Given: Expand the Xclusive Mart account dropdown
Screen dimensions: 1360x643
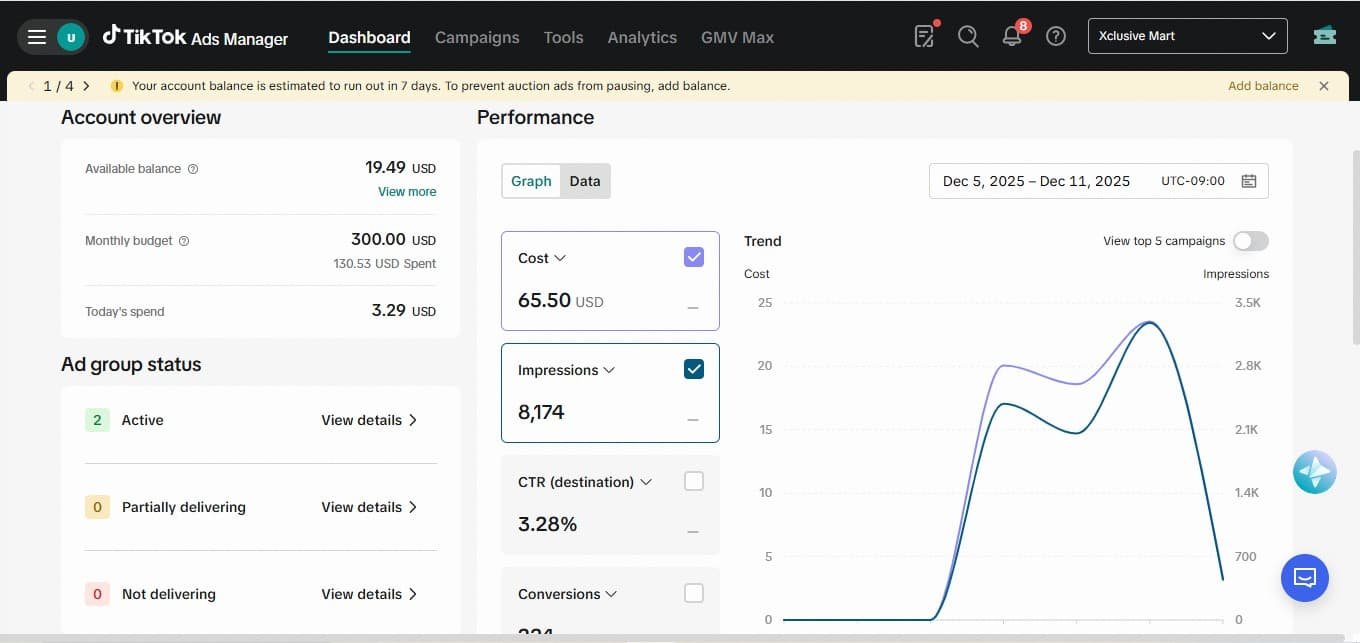Looking at the screenshot, I should [1187, 36].
